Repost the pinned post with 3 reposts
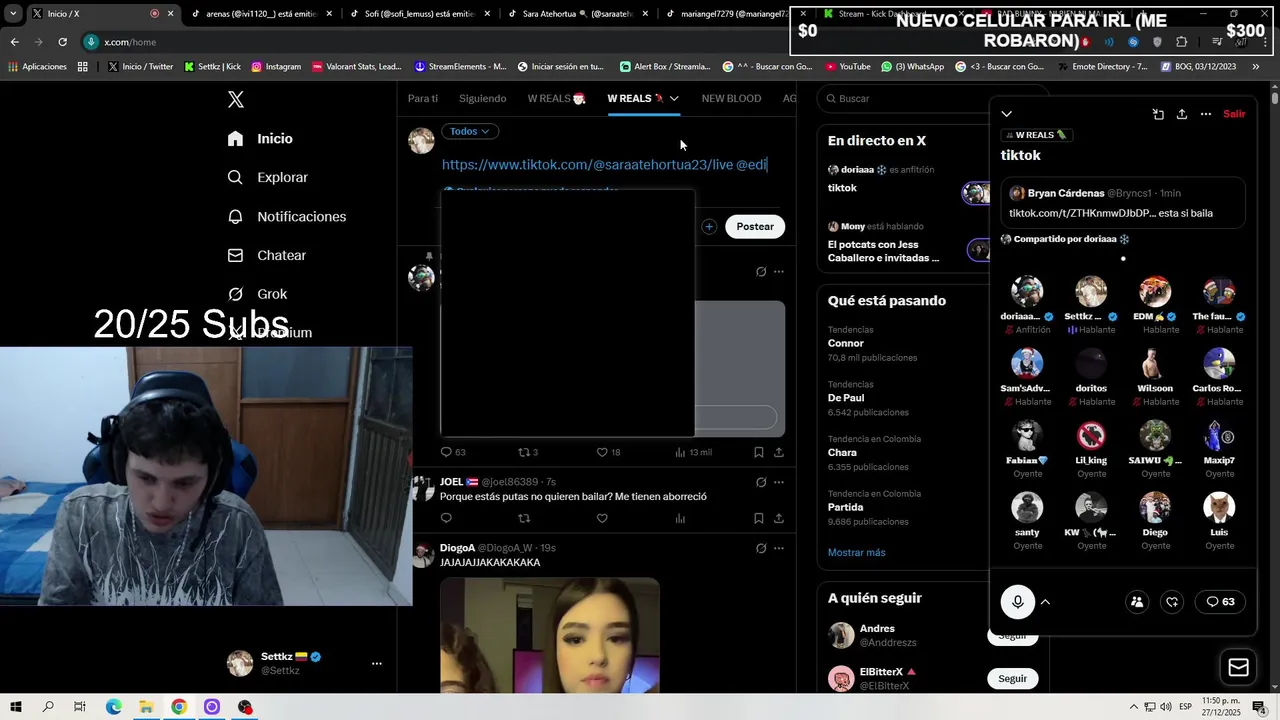Viewport: 1280px width, 720px height. 527,452
